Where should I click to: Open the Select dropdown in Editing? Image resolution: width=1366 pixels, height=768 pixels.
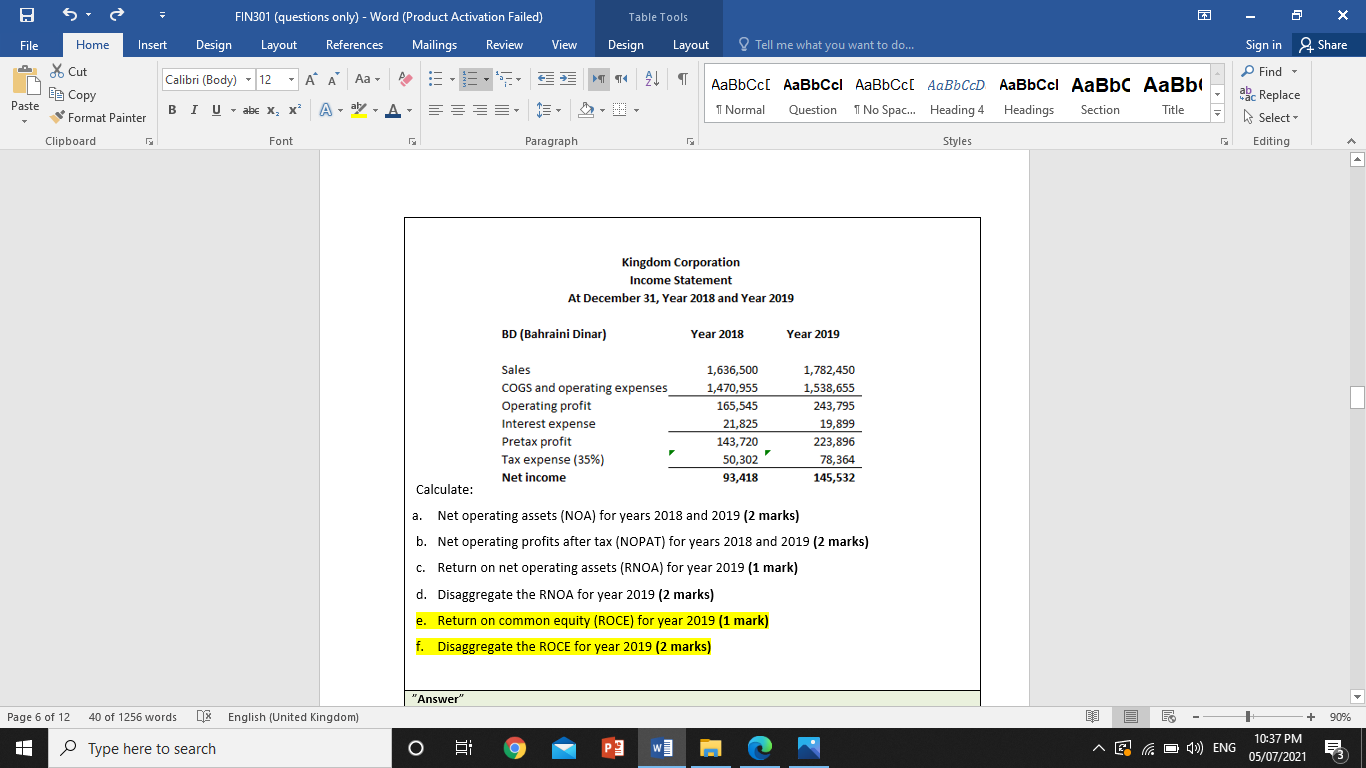(1270, 117)
